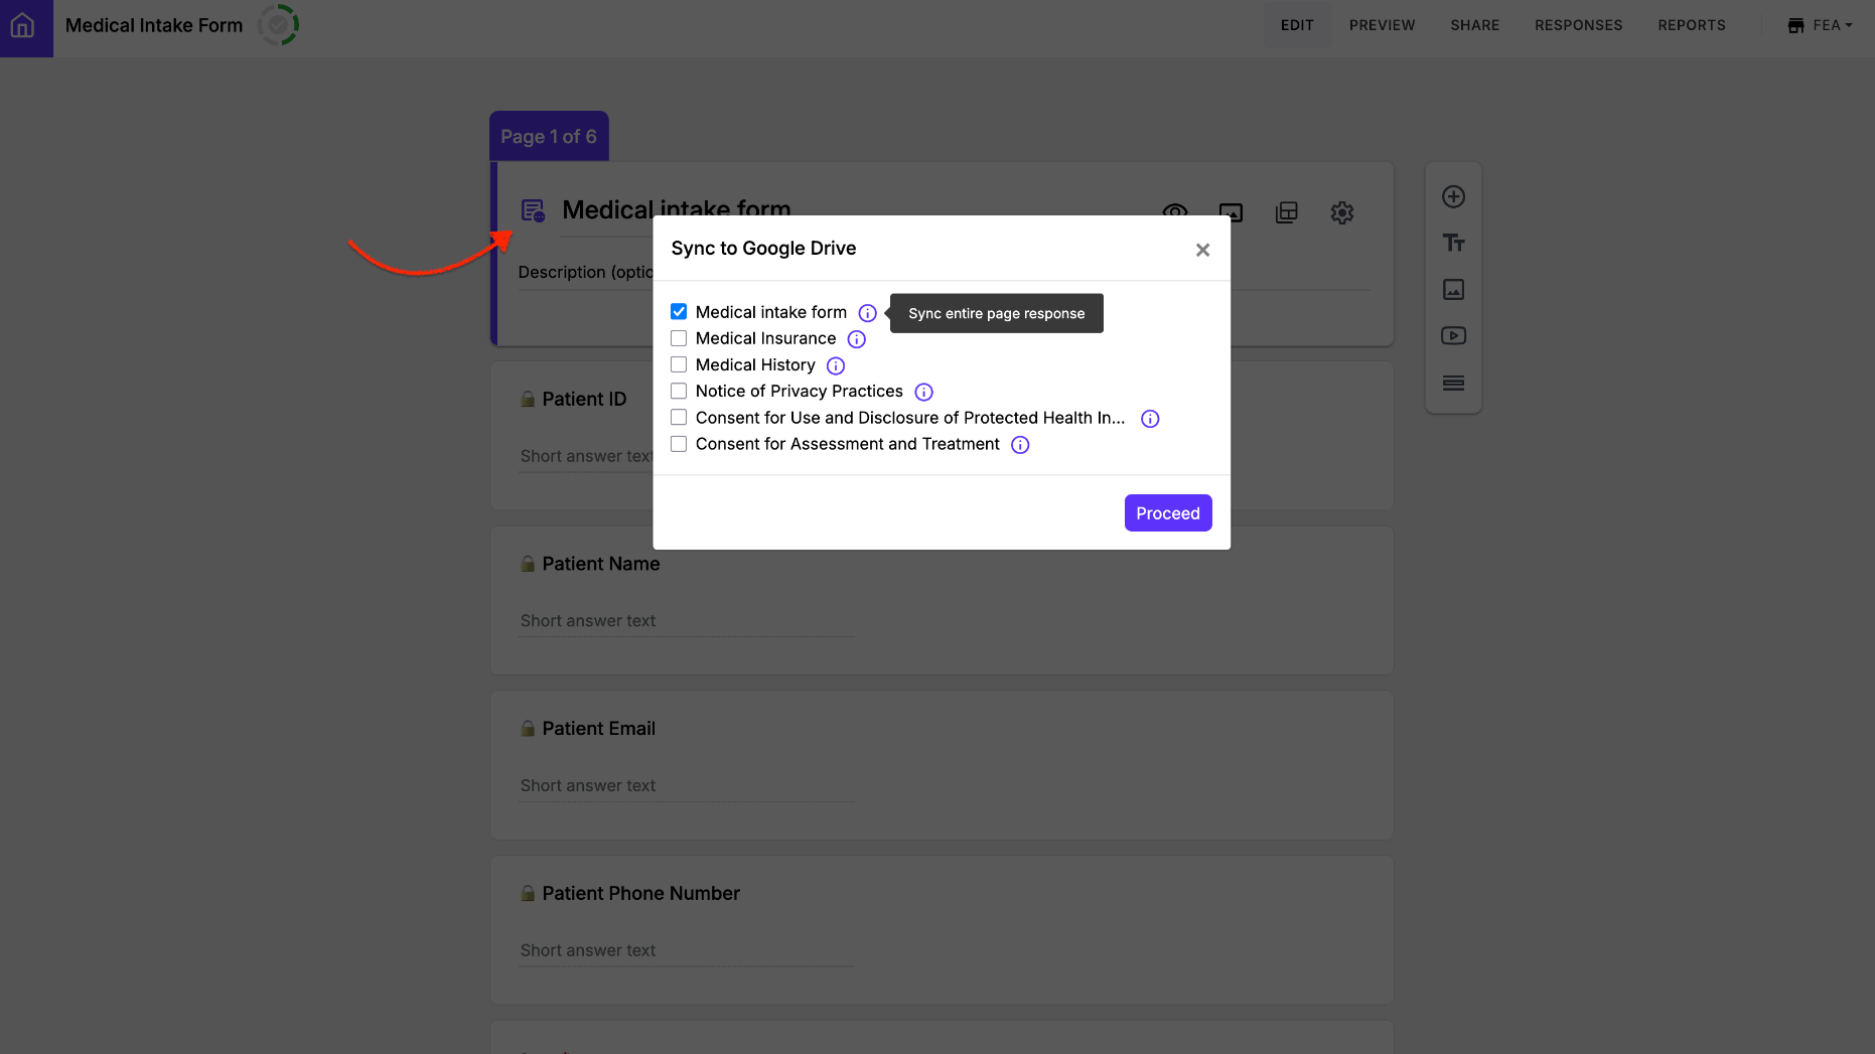Screen dimensions: 1875x1054
Task: Close the Sync to Google Drive dialog
Action: click(1202, 250)
